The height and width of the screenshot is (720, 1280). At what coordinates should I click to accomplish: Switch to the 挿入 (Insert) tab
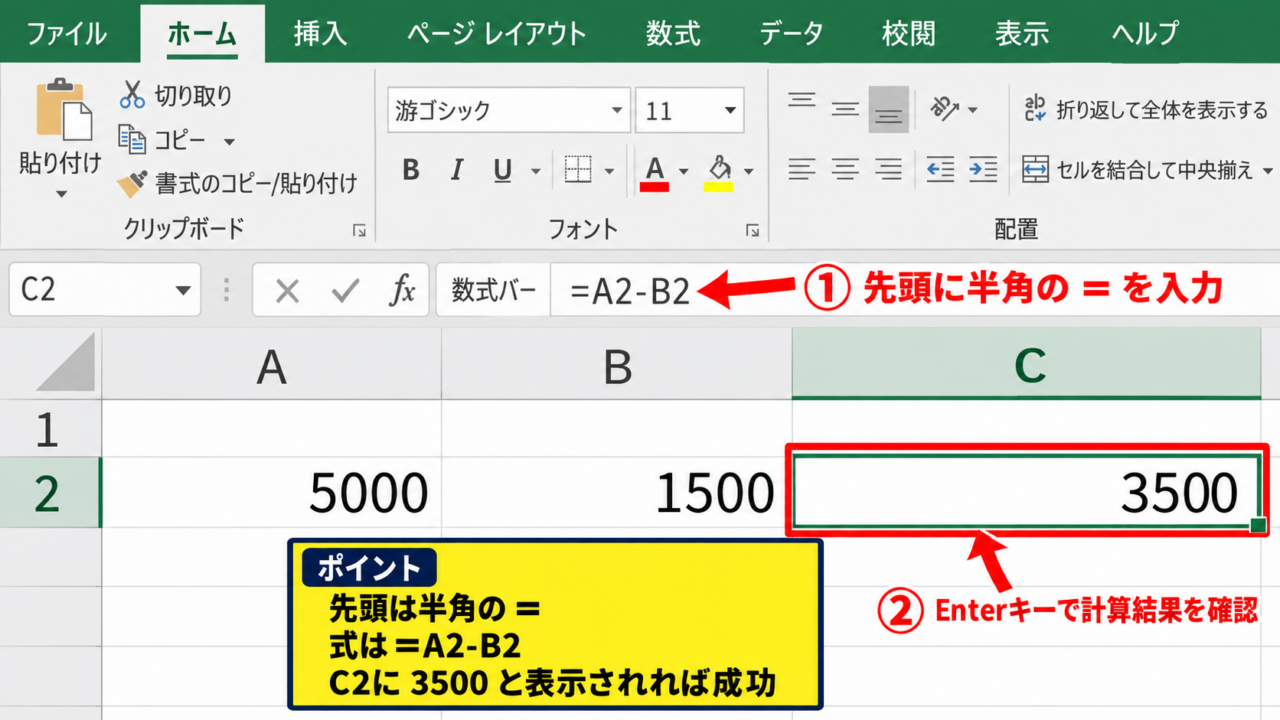[320, 32]
